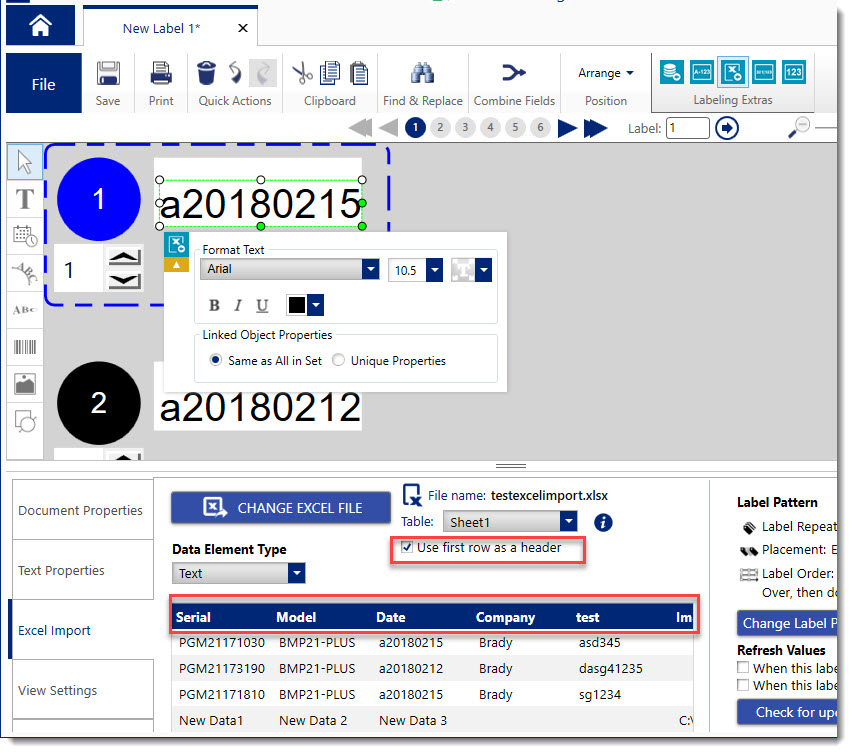The height and width of the screenshot is (753, 852).
Task: Switch to the Document Properties tab
Action: pyautogui.click(x=81, y=510)
